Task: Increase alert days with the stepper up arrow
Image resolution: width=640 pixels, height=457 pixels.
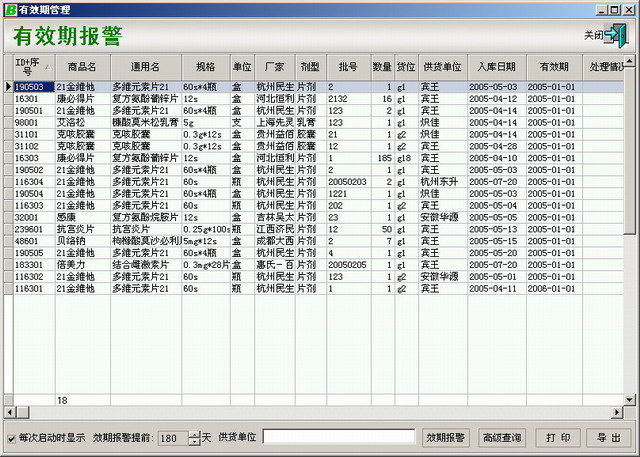Action: click(x=194, y=434)
